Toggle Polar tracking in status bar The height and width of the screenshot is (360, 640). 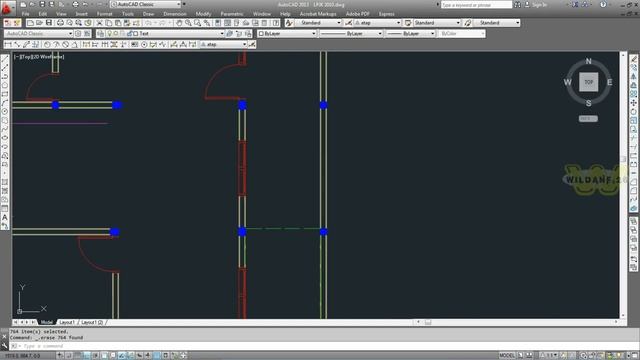[96, 356]
